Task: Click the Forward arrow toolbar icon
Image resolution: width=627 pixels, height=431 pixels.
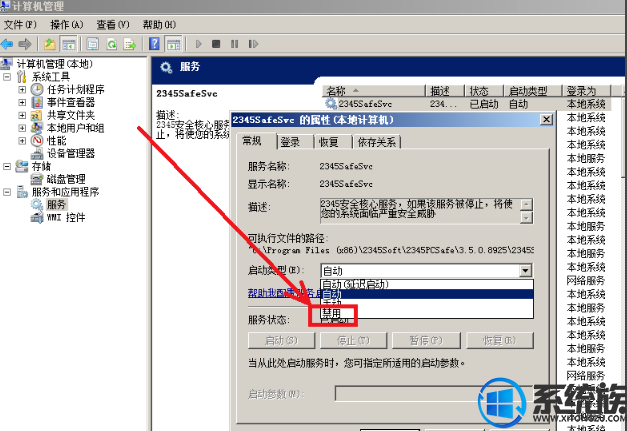Action: click(x=24, y=44)
